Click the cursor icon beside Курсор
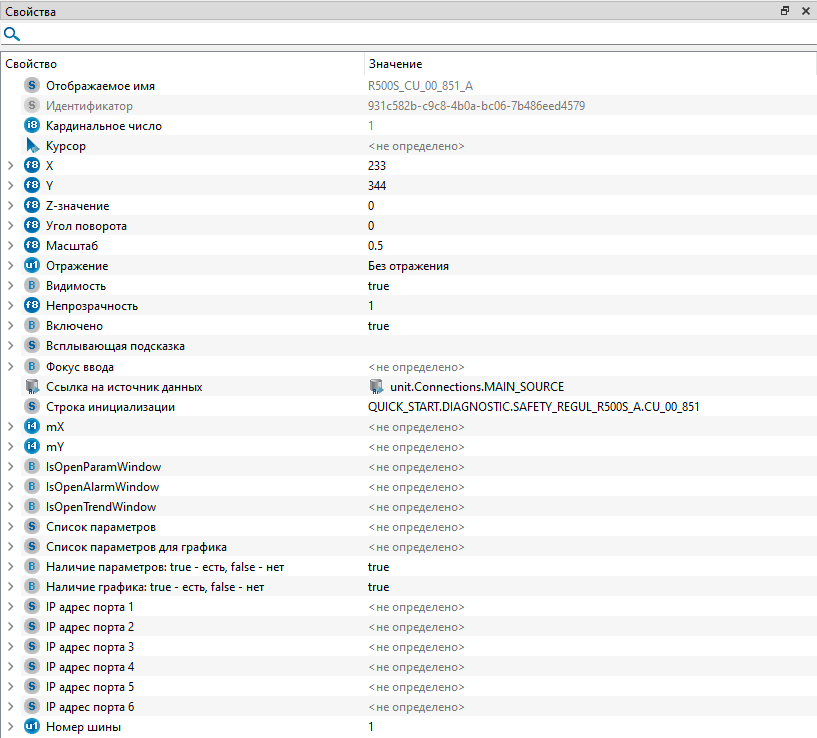The image size is (817, 738). click(32, 146)
